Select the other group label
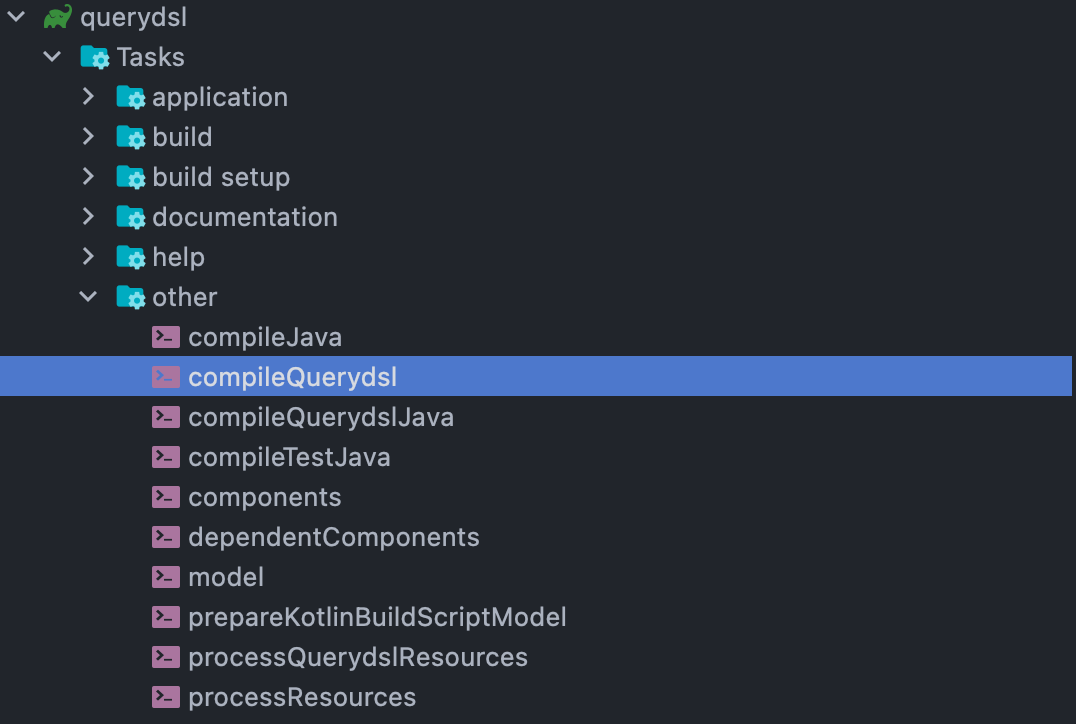Viewport: 1076px width, 724px height. click(185, 297)
